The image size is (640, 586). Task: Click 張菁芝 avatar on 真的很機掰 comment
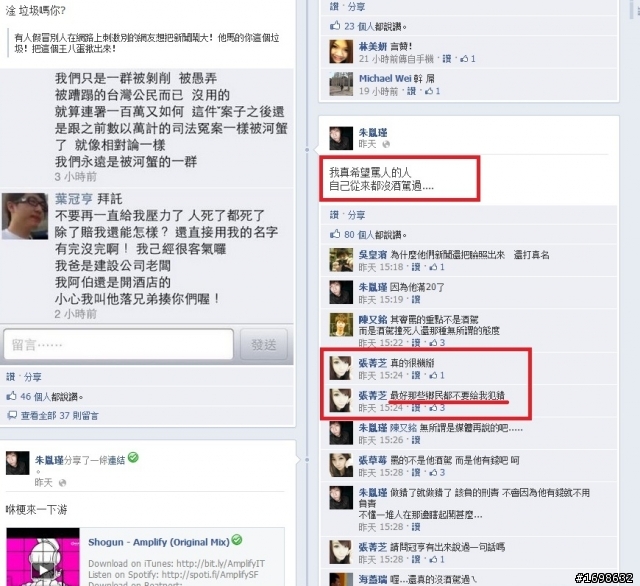click(341, 368)
